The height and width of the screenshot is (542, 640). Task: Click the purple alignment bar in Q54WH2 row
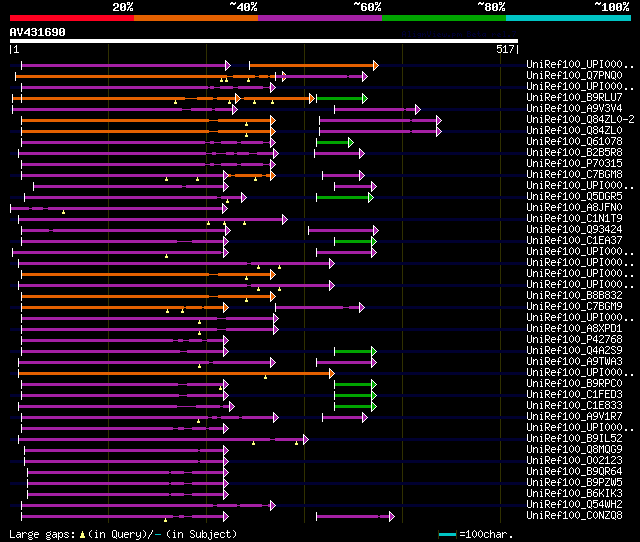coord(149,506)
